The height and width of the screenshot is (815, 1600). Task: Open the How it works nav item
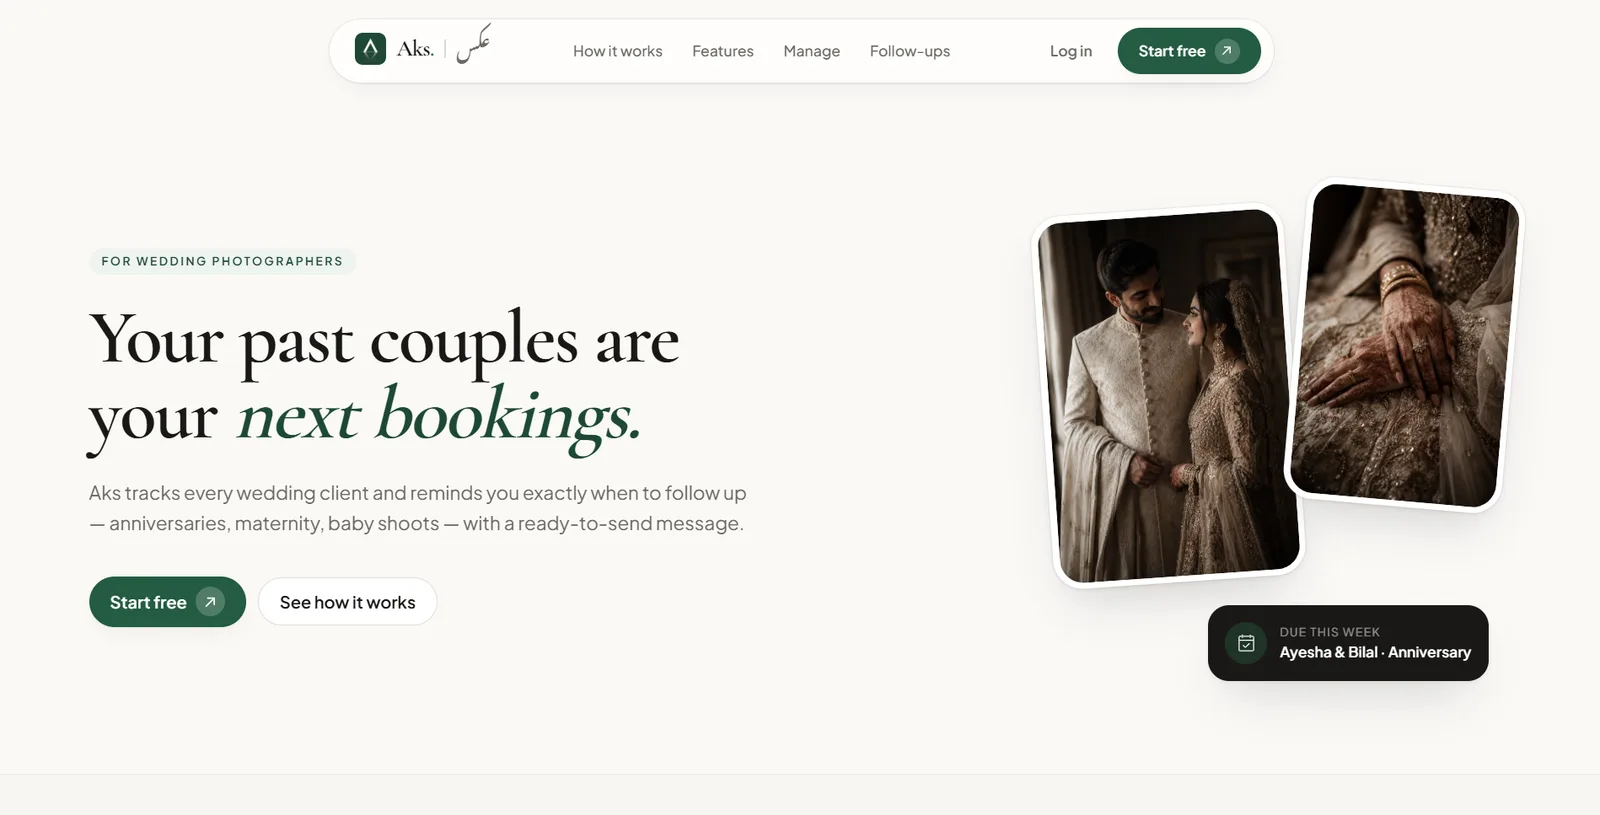click(617, 51)
